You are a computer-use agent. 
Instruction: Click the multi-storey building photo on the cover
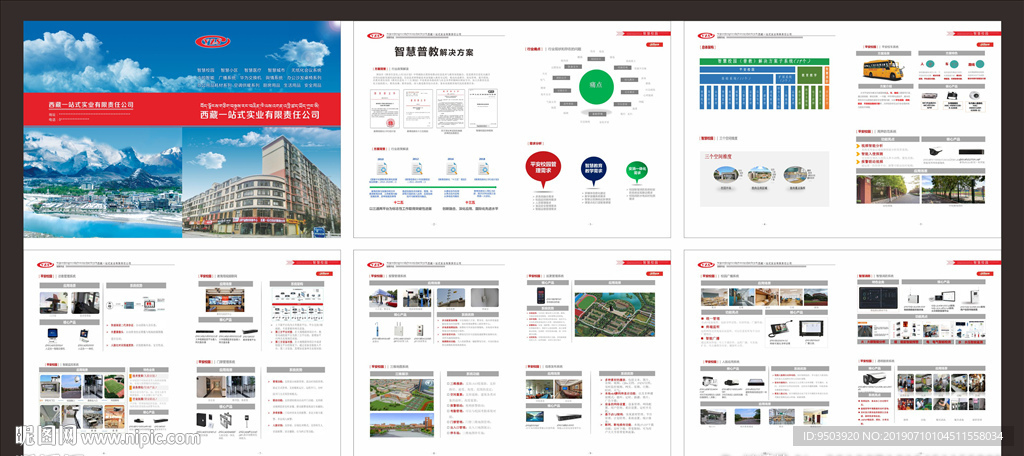tap(261, 182)
